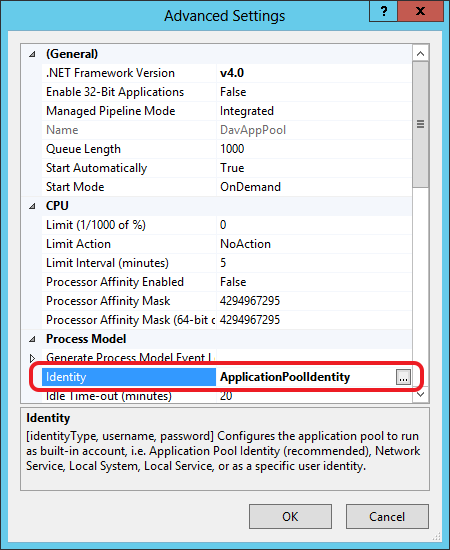
Task: Open the help question mark button
Action: click(383, 11)
